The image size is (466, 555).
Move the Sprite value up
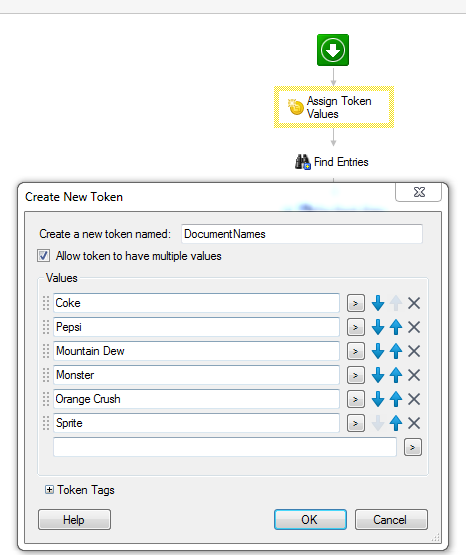396,423
